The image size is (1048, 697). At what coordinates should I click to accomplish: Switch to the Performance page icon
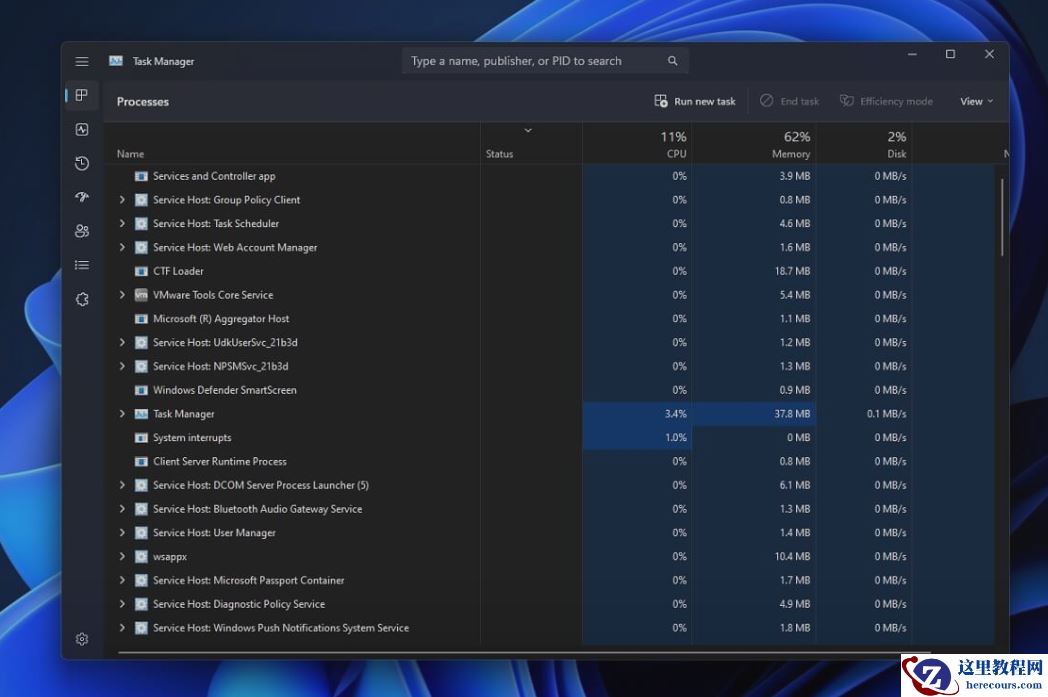coord(82,129)
